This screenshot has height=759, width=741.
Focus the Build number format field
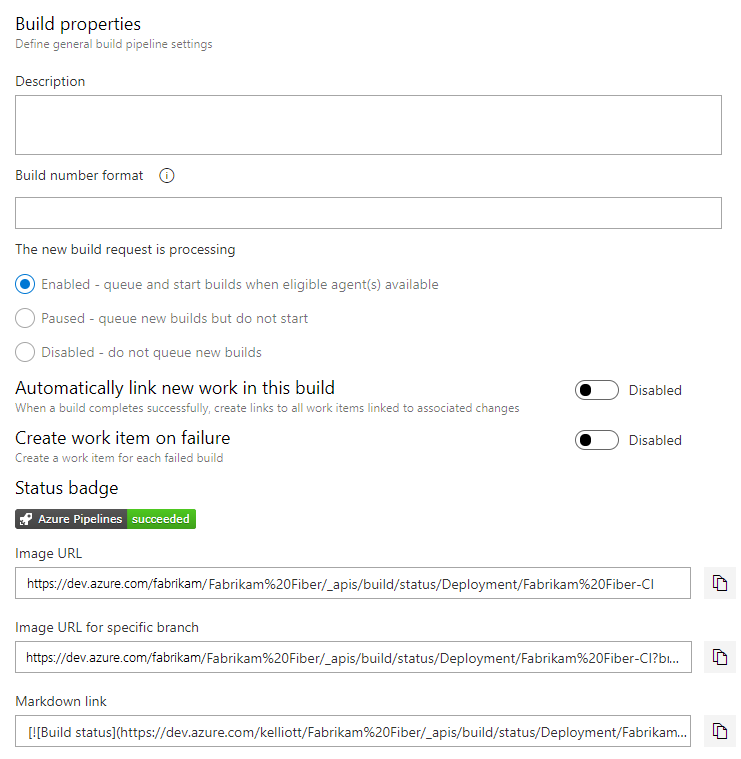(x=368, y=213)
